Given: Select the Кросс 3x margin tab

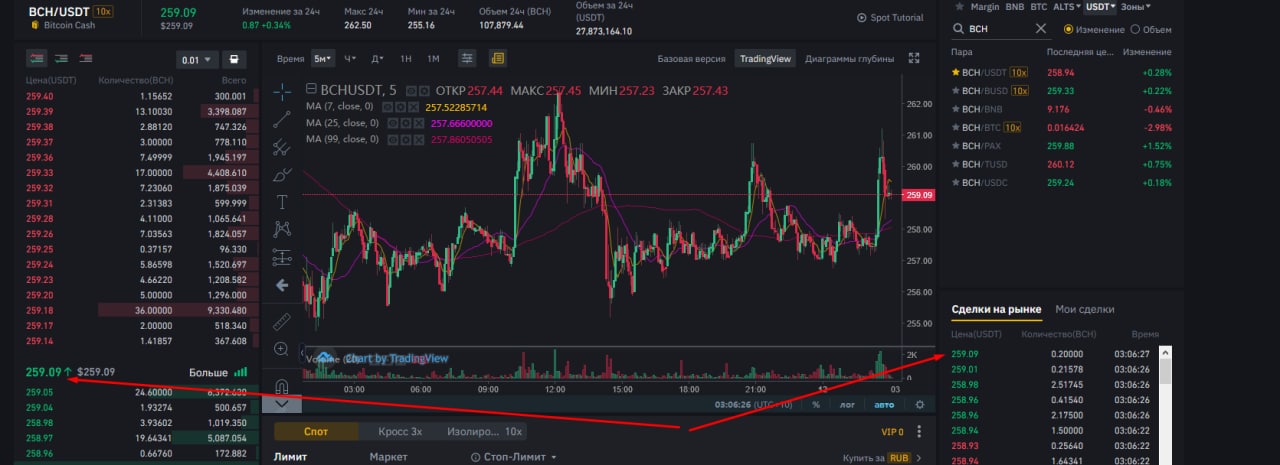Looking at the screenshot, I should (x=400, y=432).
